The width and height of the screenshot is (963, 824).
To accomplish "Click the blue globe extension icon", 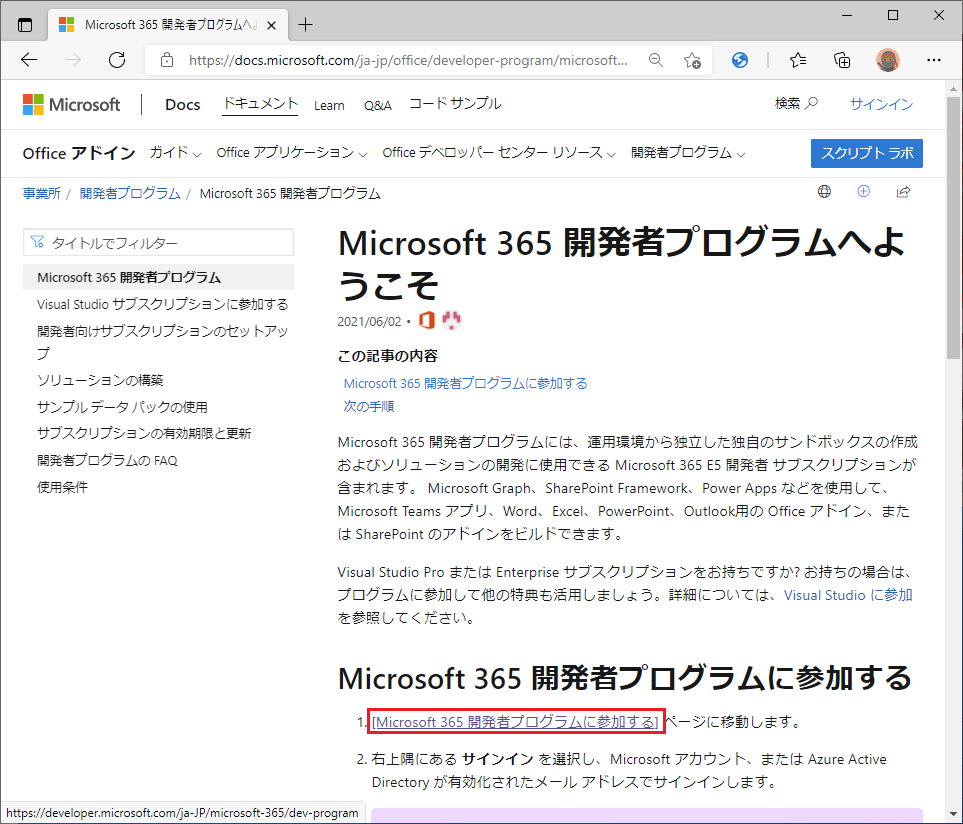I will [740, 60].
